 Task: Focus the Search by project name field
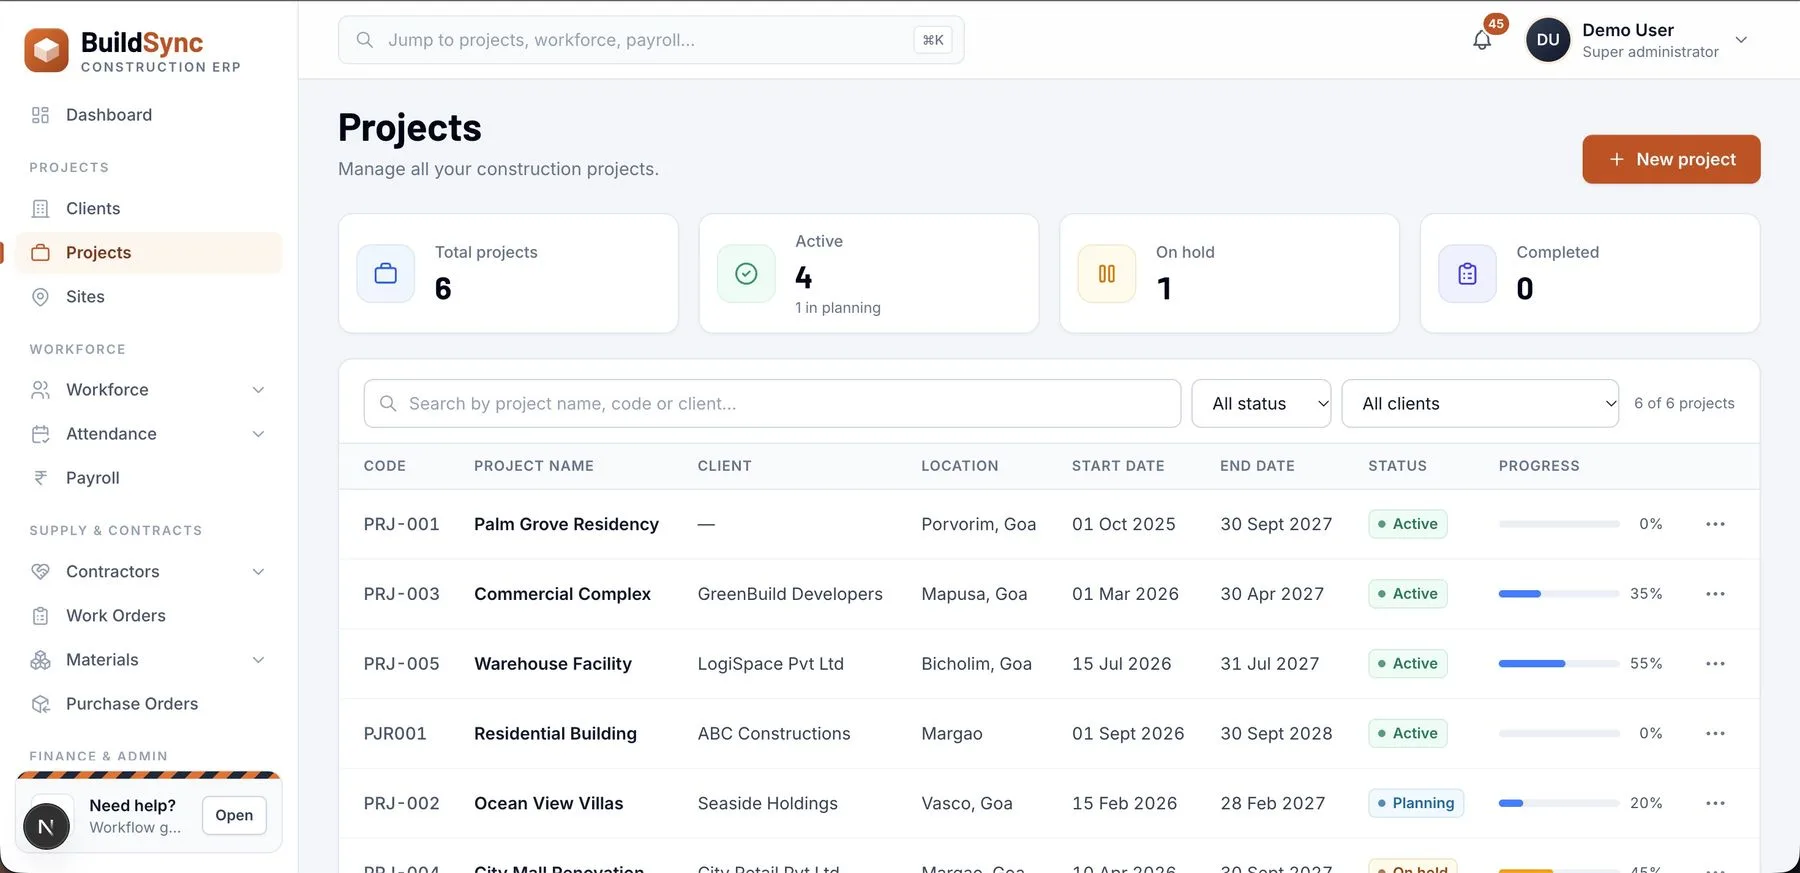pyautogui.click(x=772, y=404)
